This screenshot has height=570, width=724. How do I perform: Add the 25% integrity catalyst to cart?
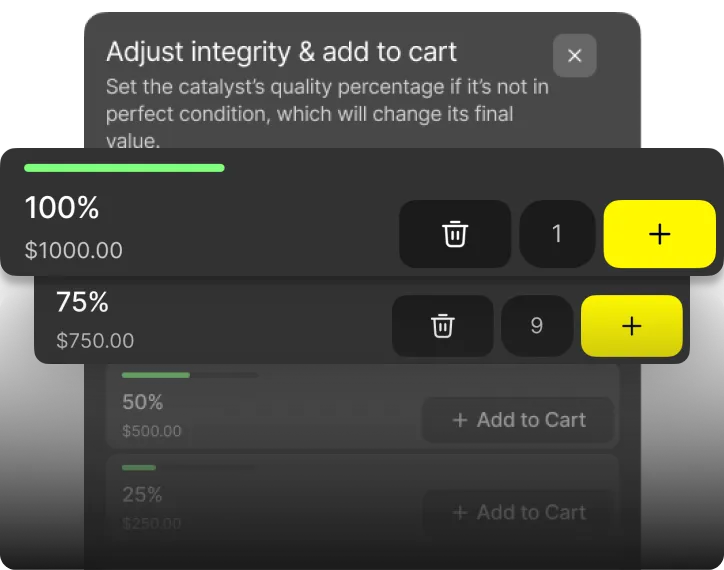pos(518,512)
